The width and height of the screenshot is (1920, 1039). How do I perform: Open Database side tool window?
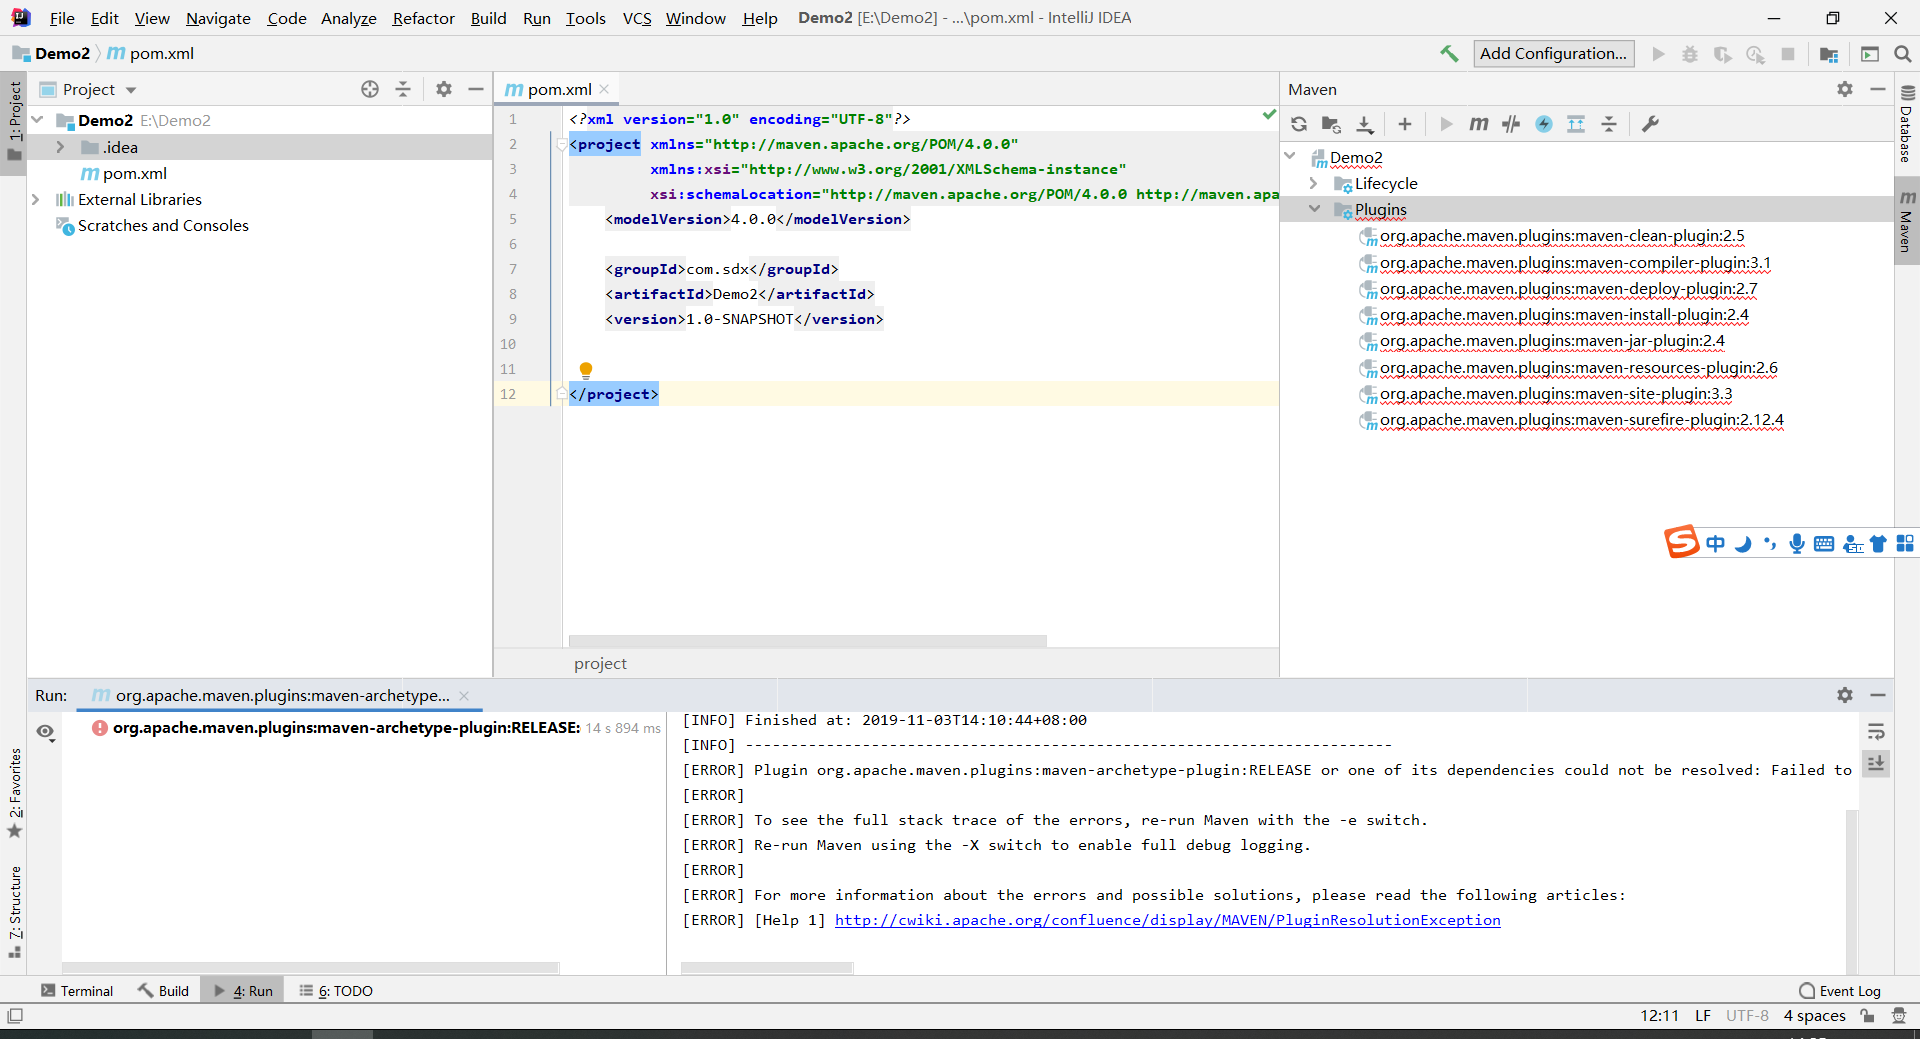[1906, 125]
